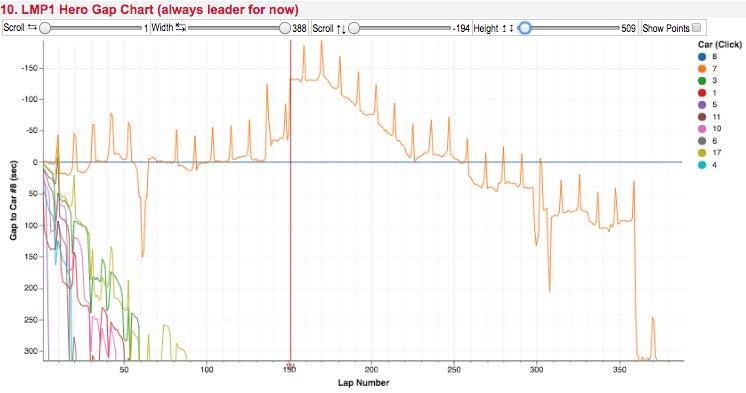Click the '100' lap x-axis tick label

pos(206,370)
